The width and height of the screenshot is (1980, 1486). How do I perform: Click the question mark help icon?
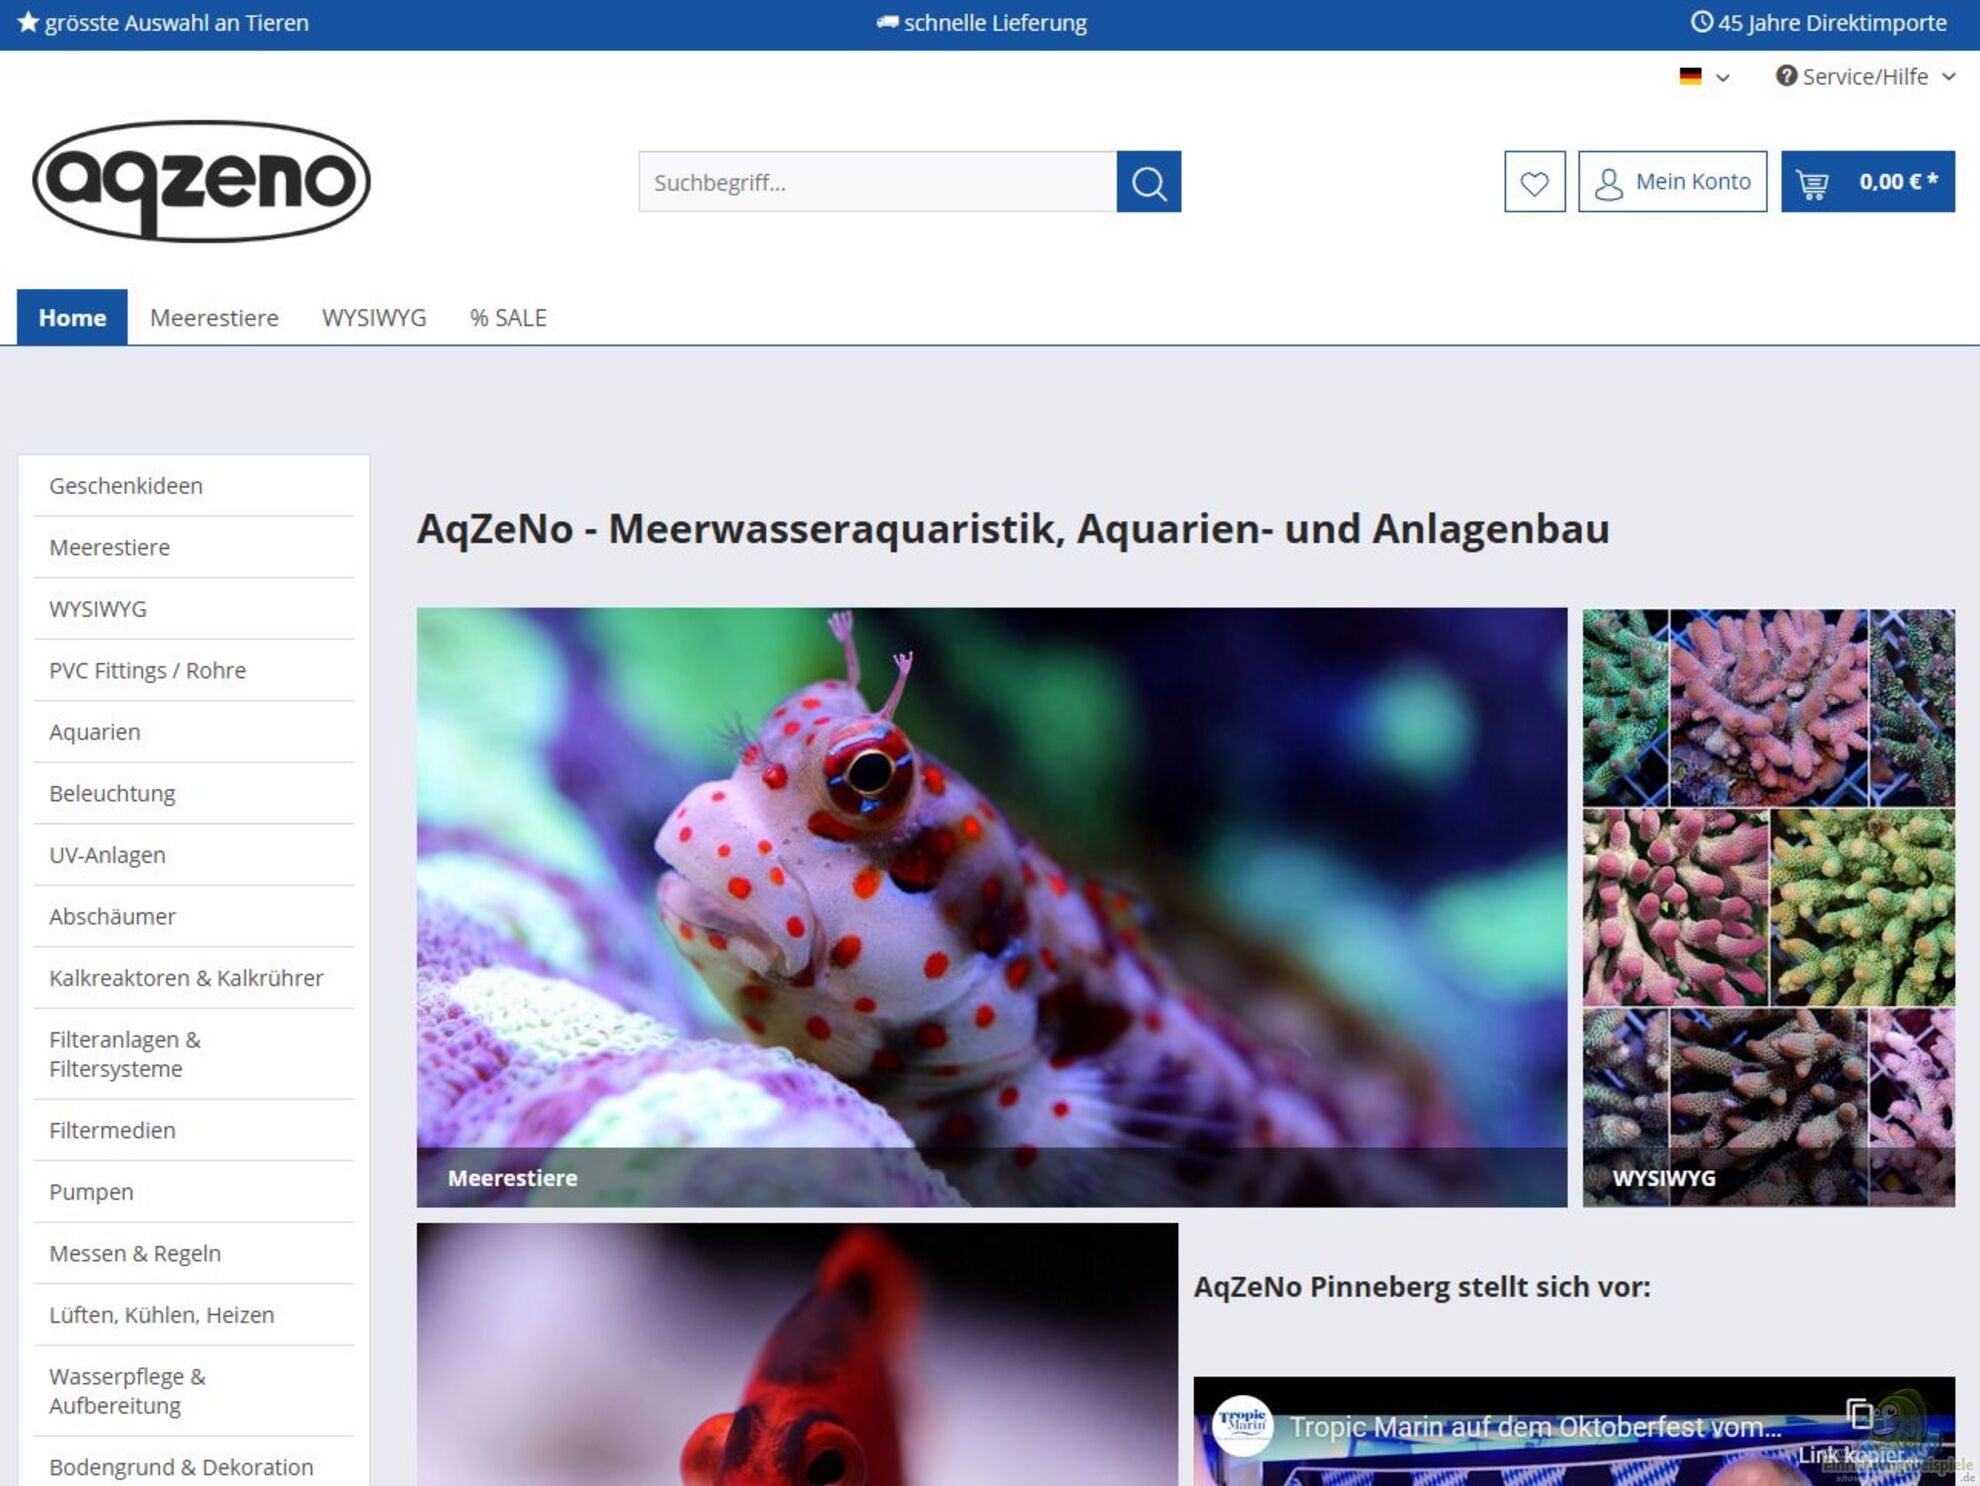(x=1786, y=76)
